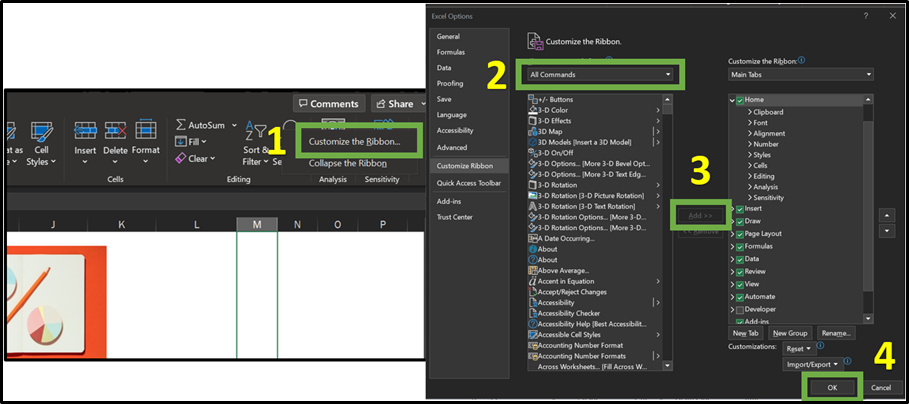Uncheck the Formulas tab checkbox
The height and width of the screenshot is (404, 909).
(740, 247)
